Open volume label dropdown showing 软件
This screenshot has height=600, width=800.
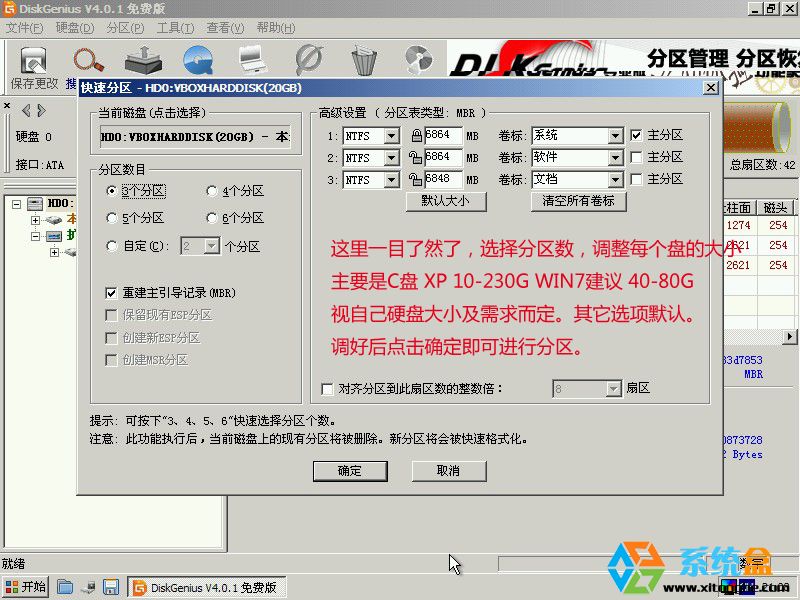(x=615, y=158)
